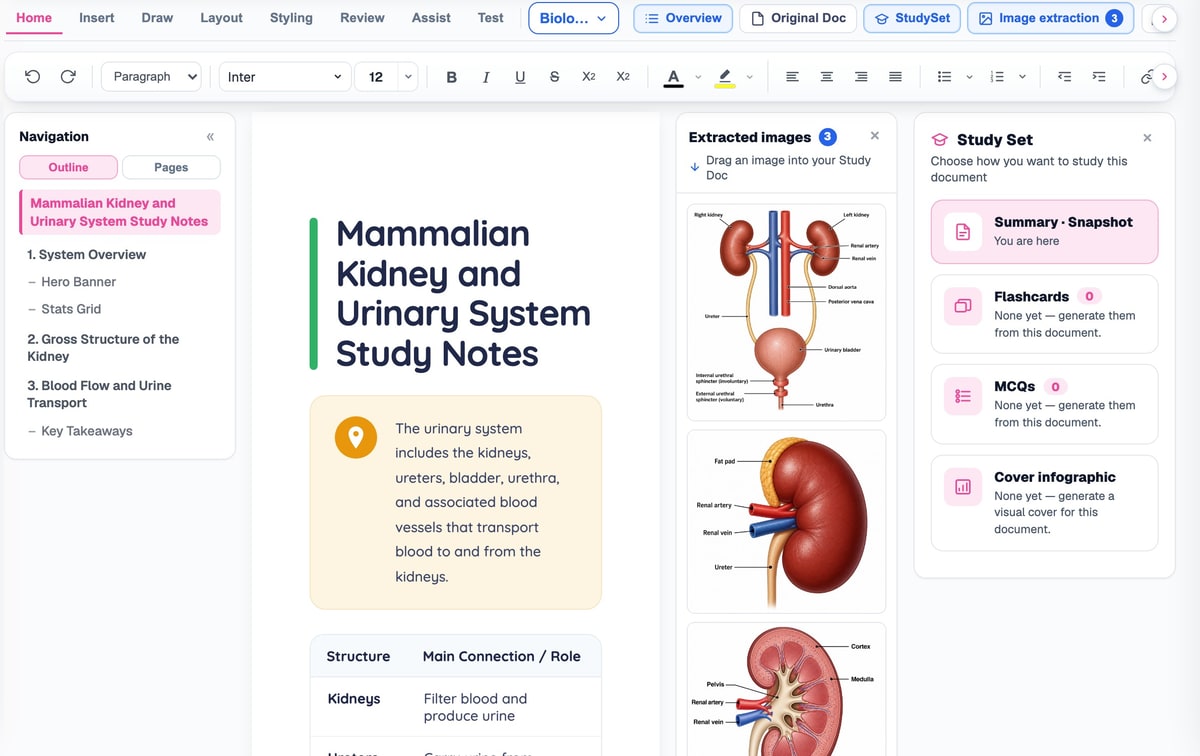Jump to 3. Blood Flow and Urine Transport
The image size is (1200, 756).
tap(99, 394)
